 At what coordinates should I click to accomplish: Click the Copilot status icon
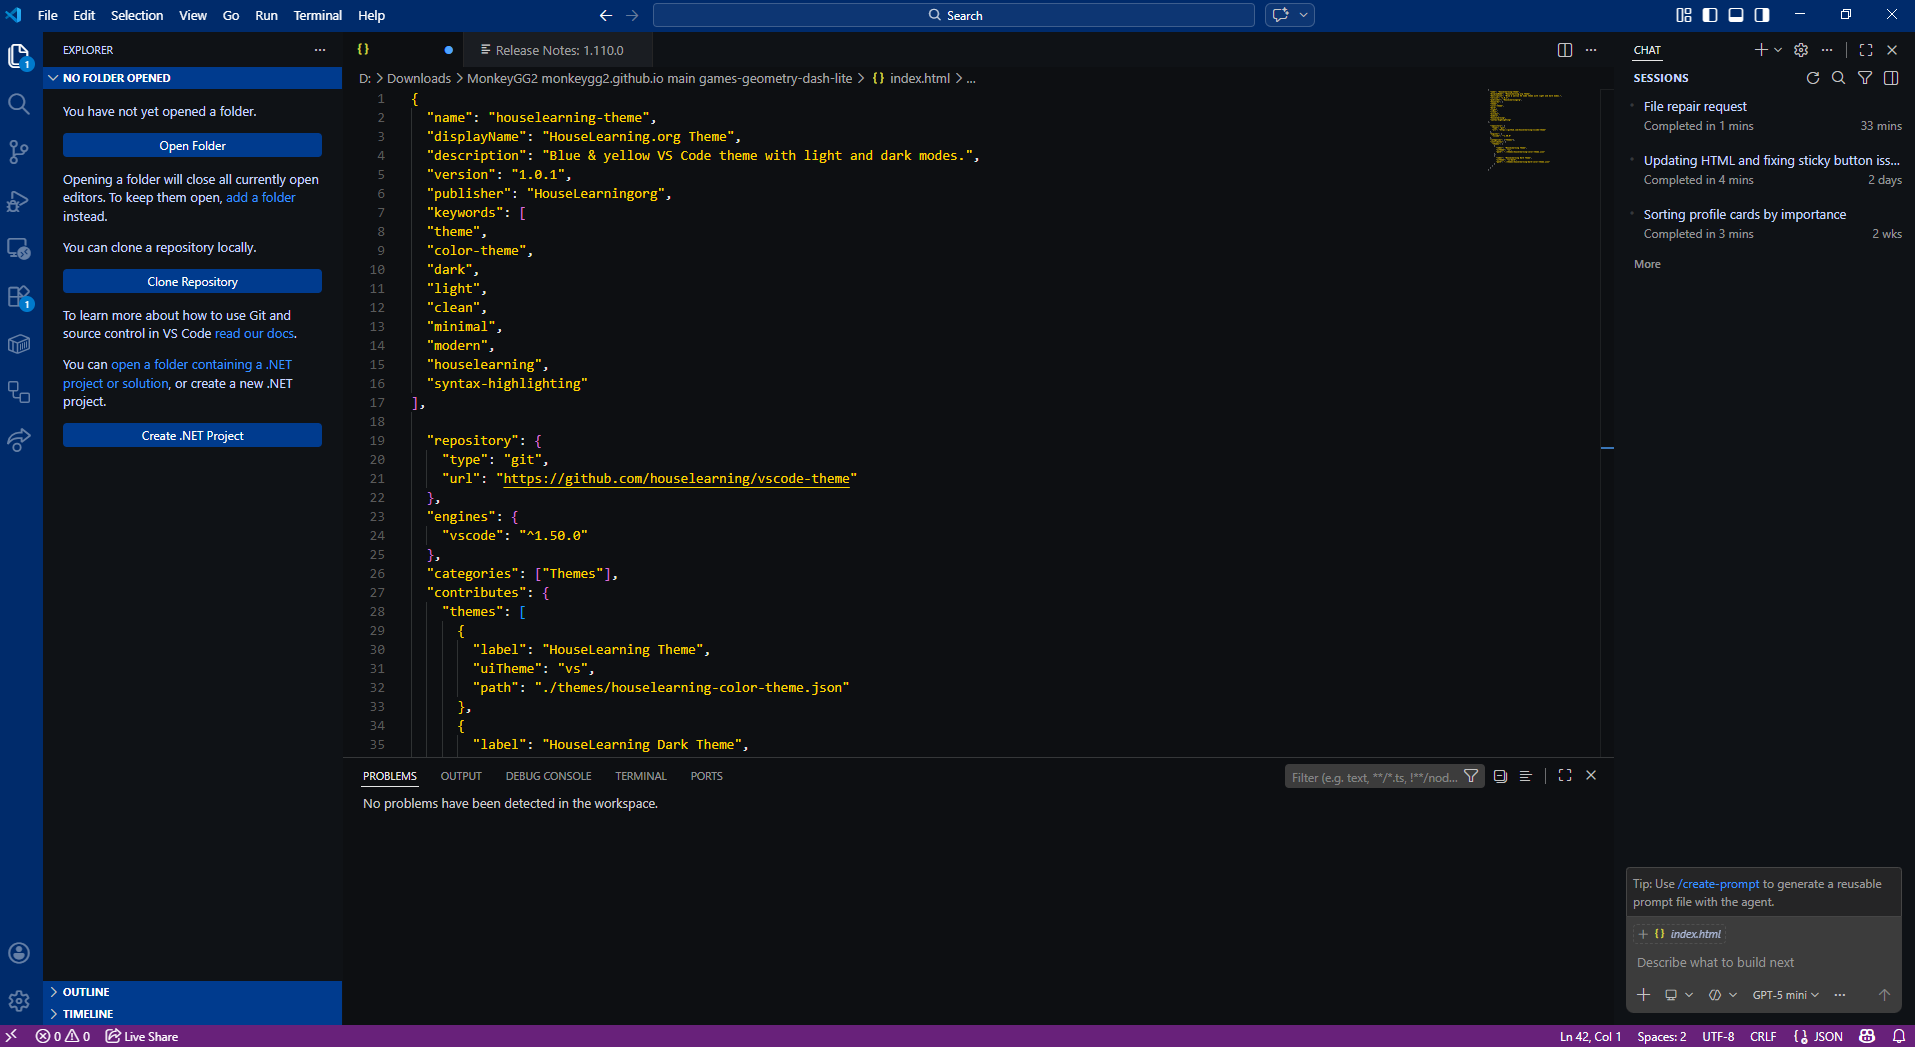coord(1867,1036)
